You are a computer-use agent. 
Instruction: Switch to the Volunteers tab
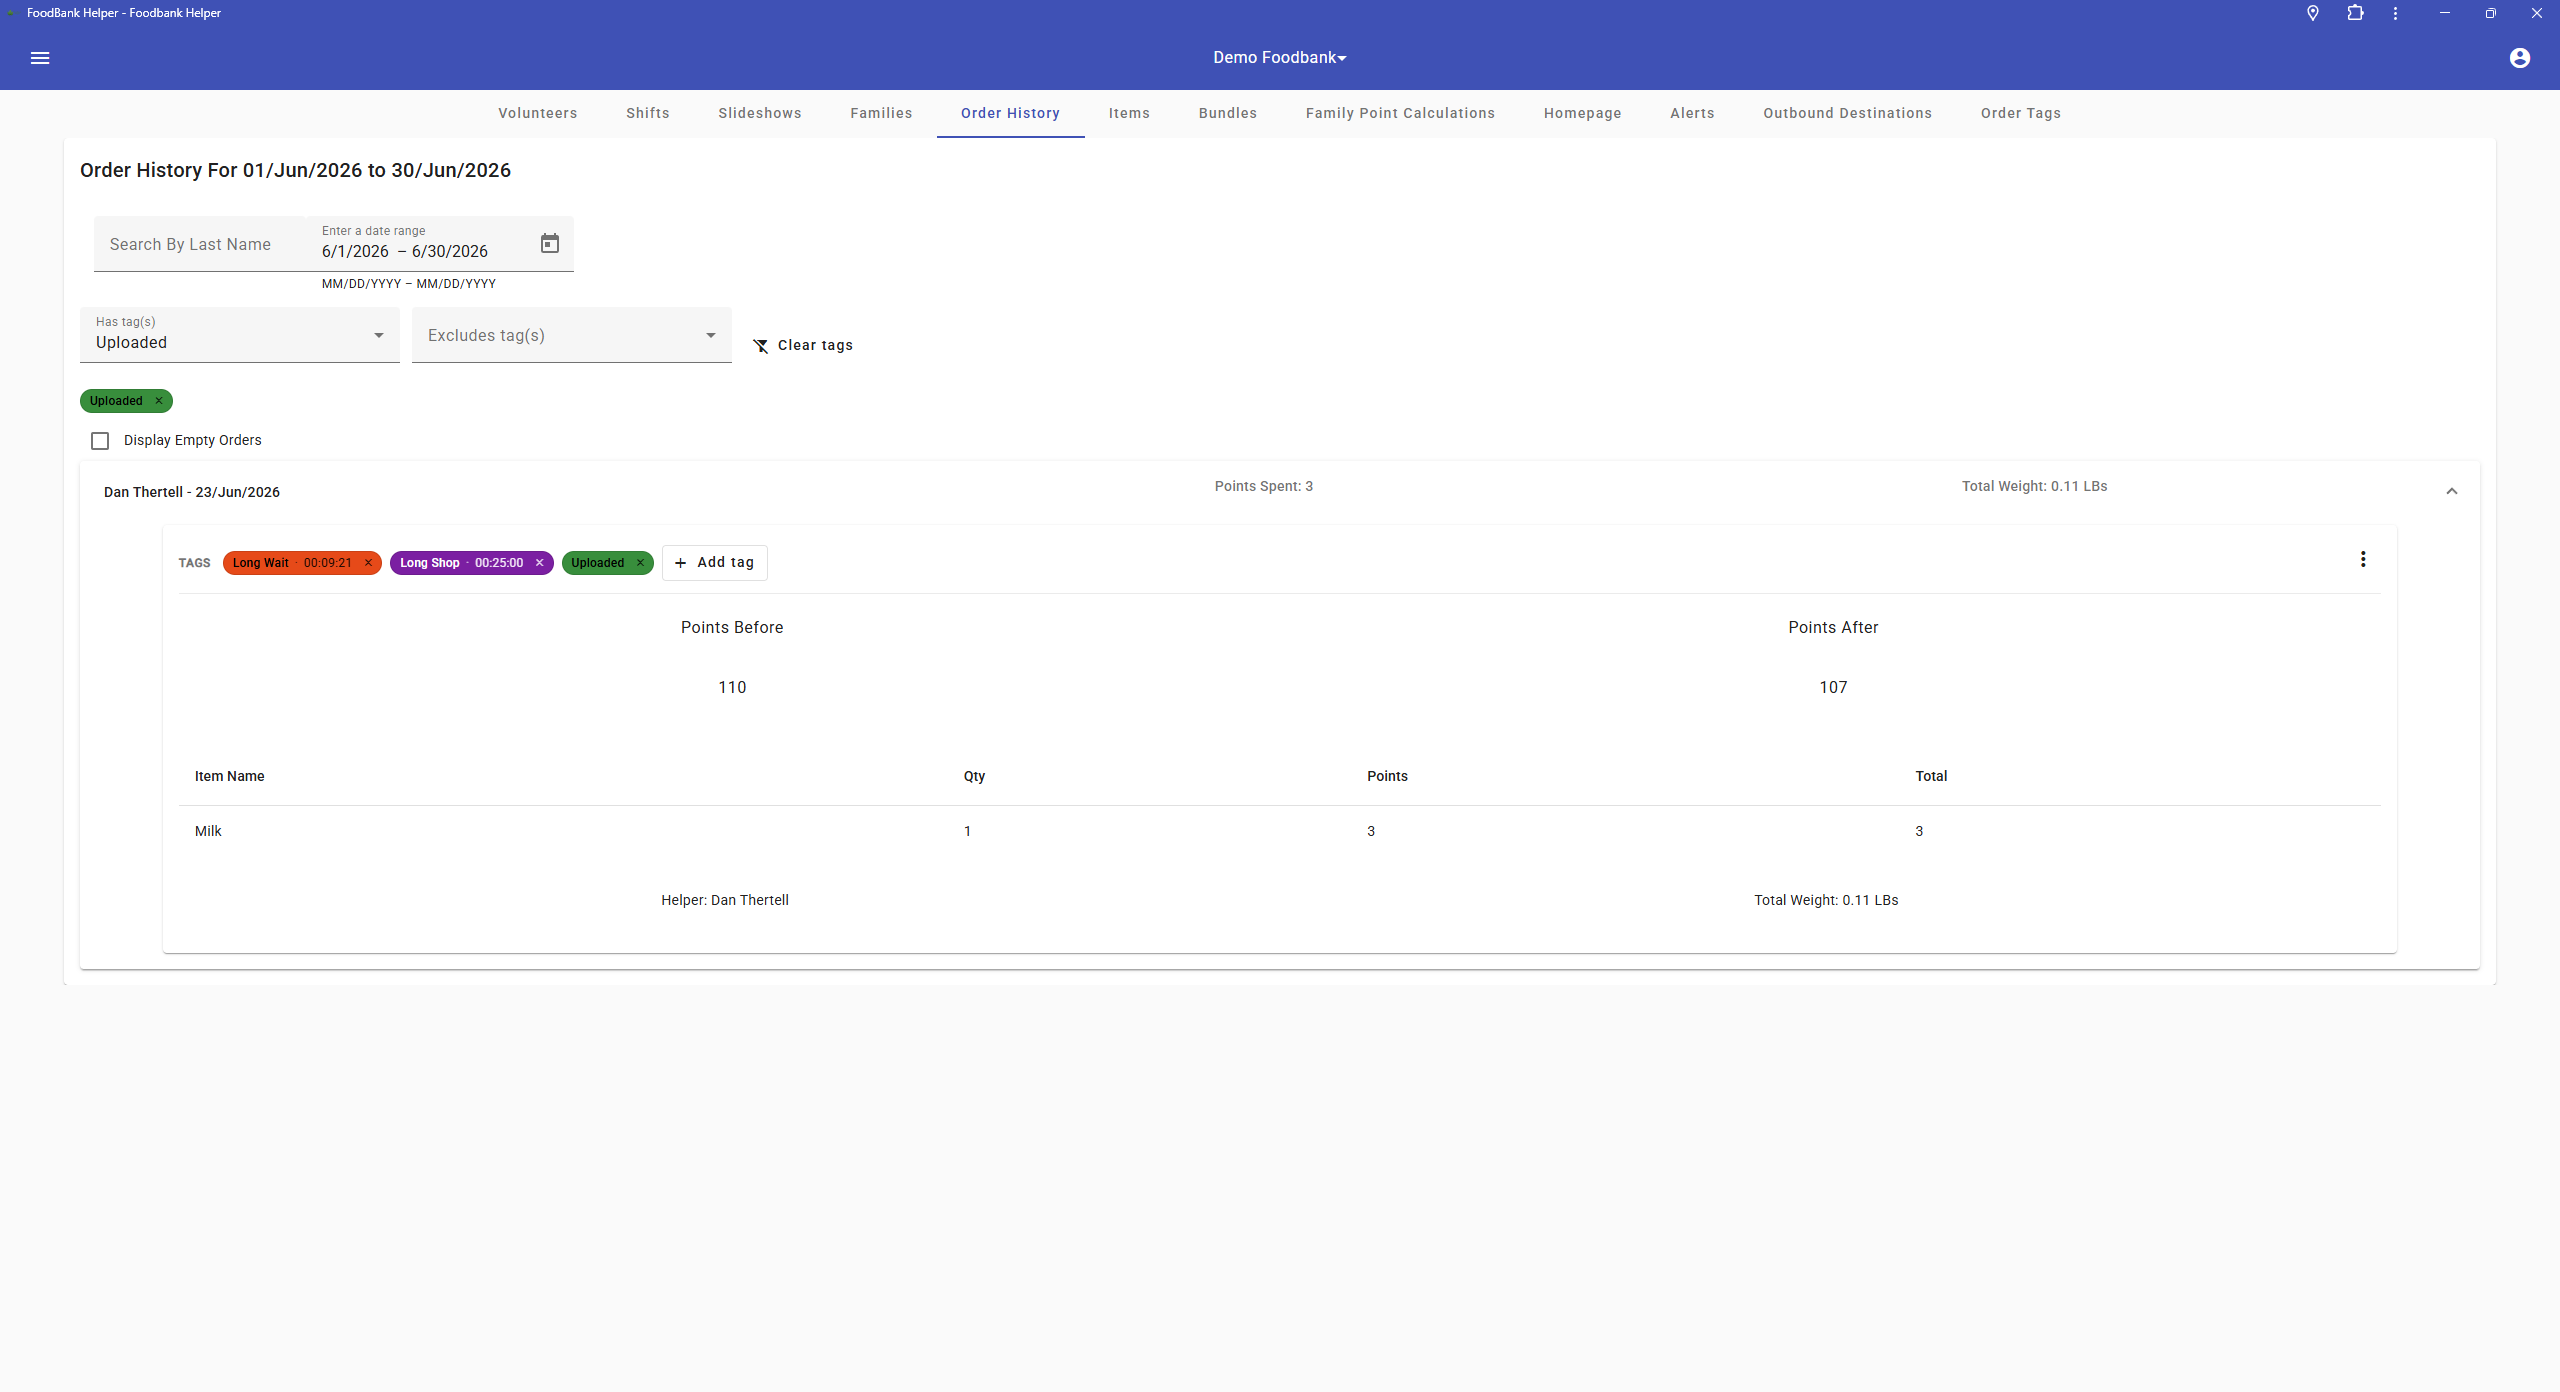[x=538, y=113]
